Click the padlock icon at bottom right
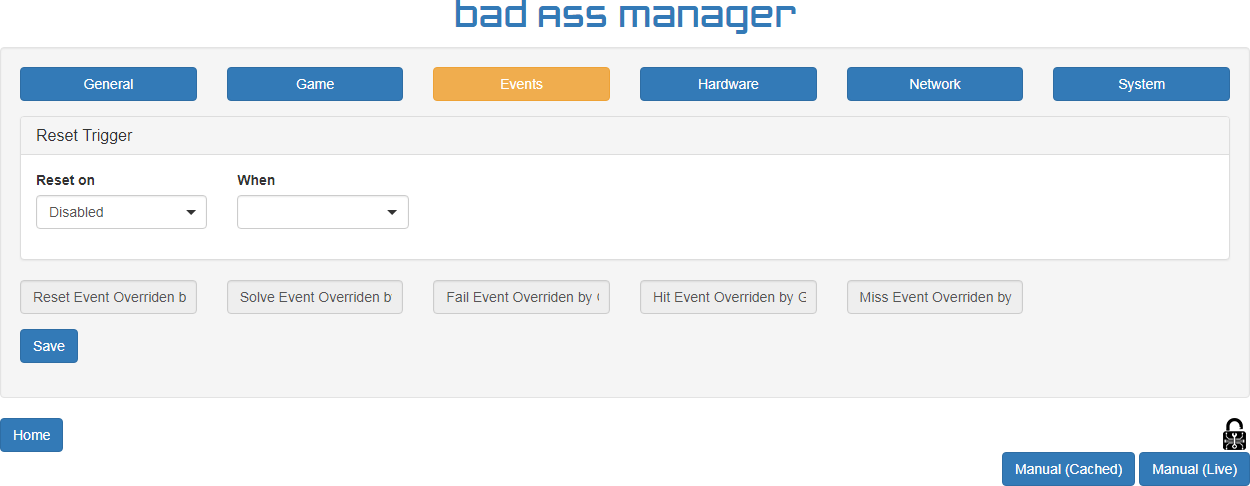Screen dimensions: 1250x486 coord(1234,434)
